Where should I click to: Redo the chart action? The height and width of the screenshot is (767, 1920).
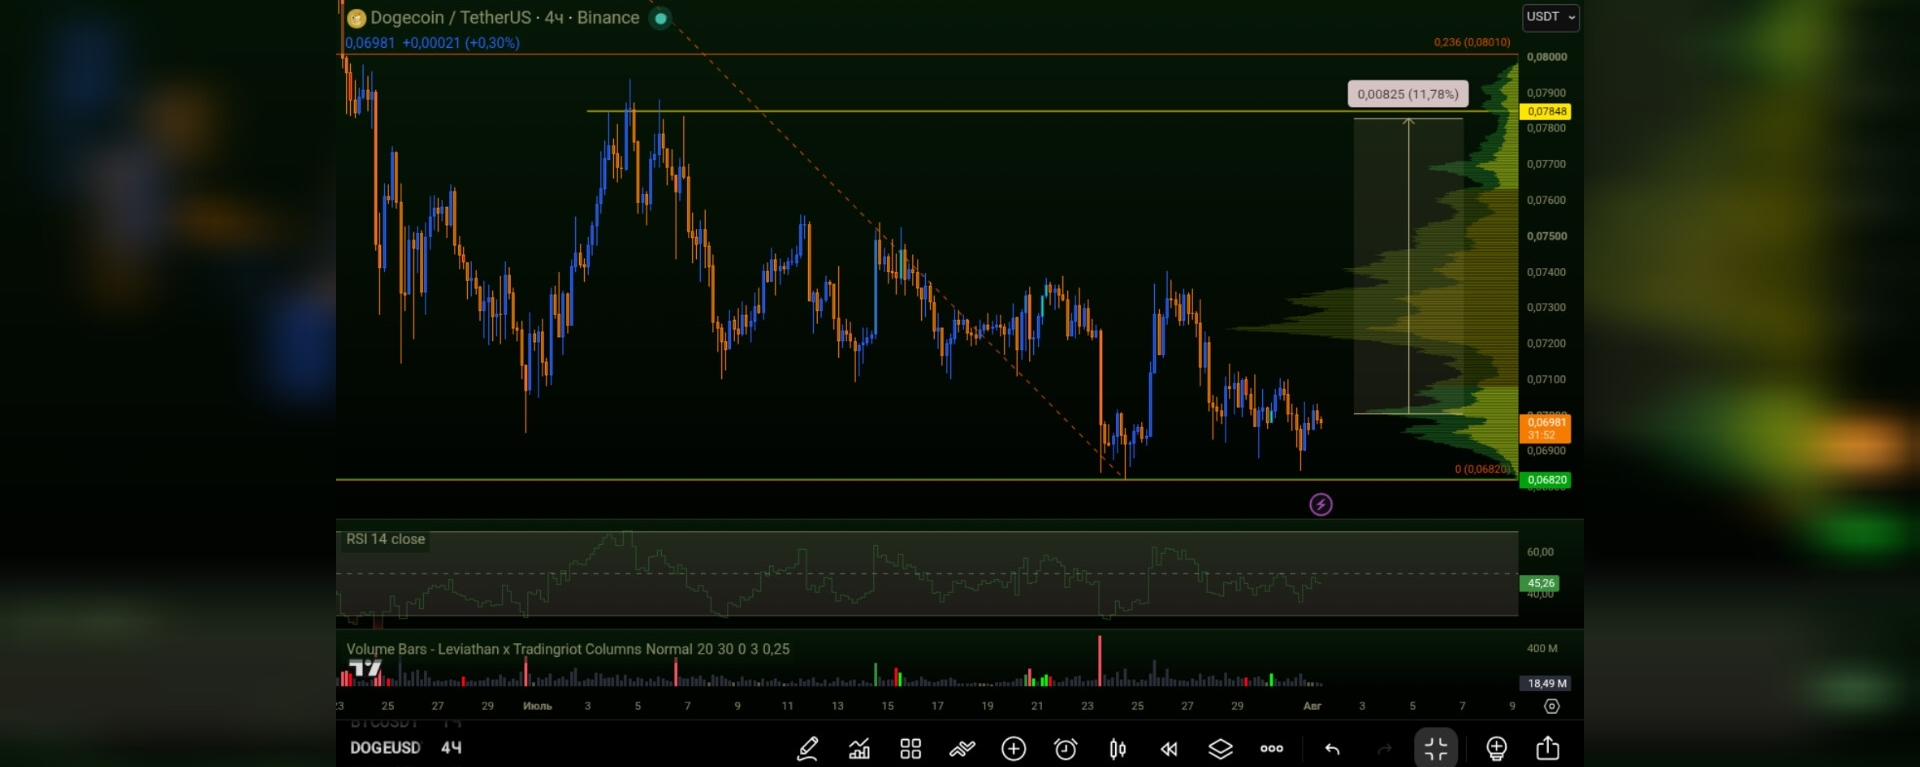1384,748
